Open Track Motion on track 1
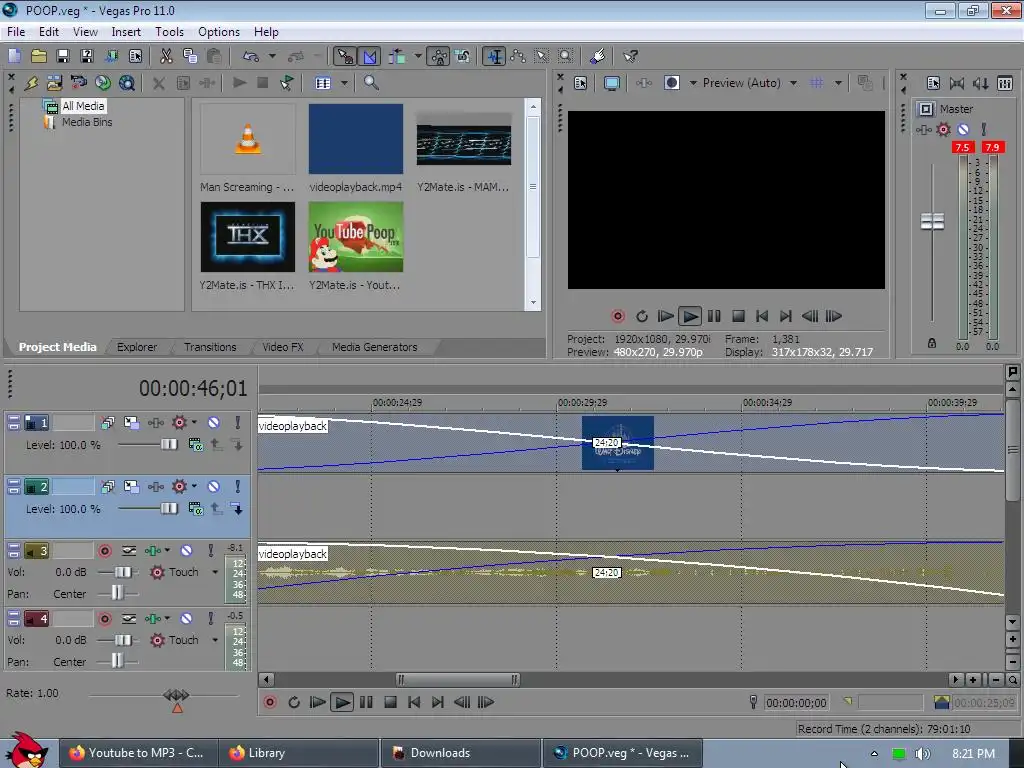The height and width of the screenshot is (768, 1024). (131, 423)
